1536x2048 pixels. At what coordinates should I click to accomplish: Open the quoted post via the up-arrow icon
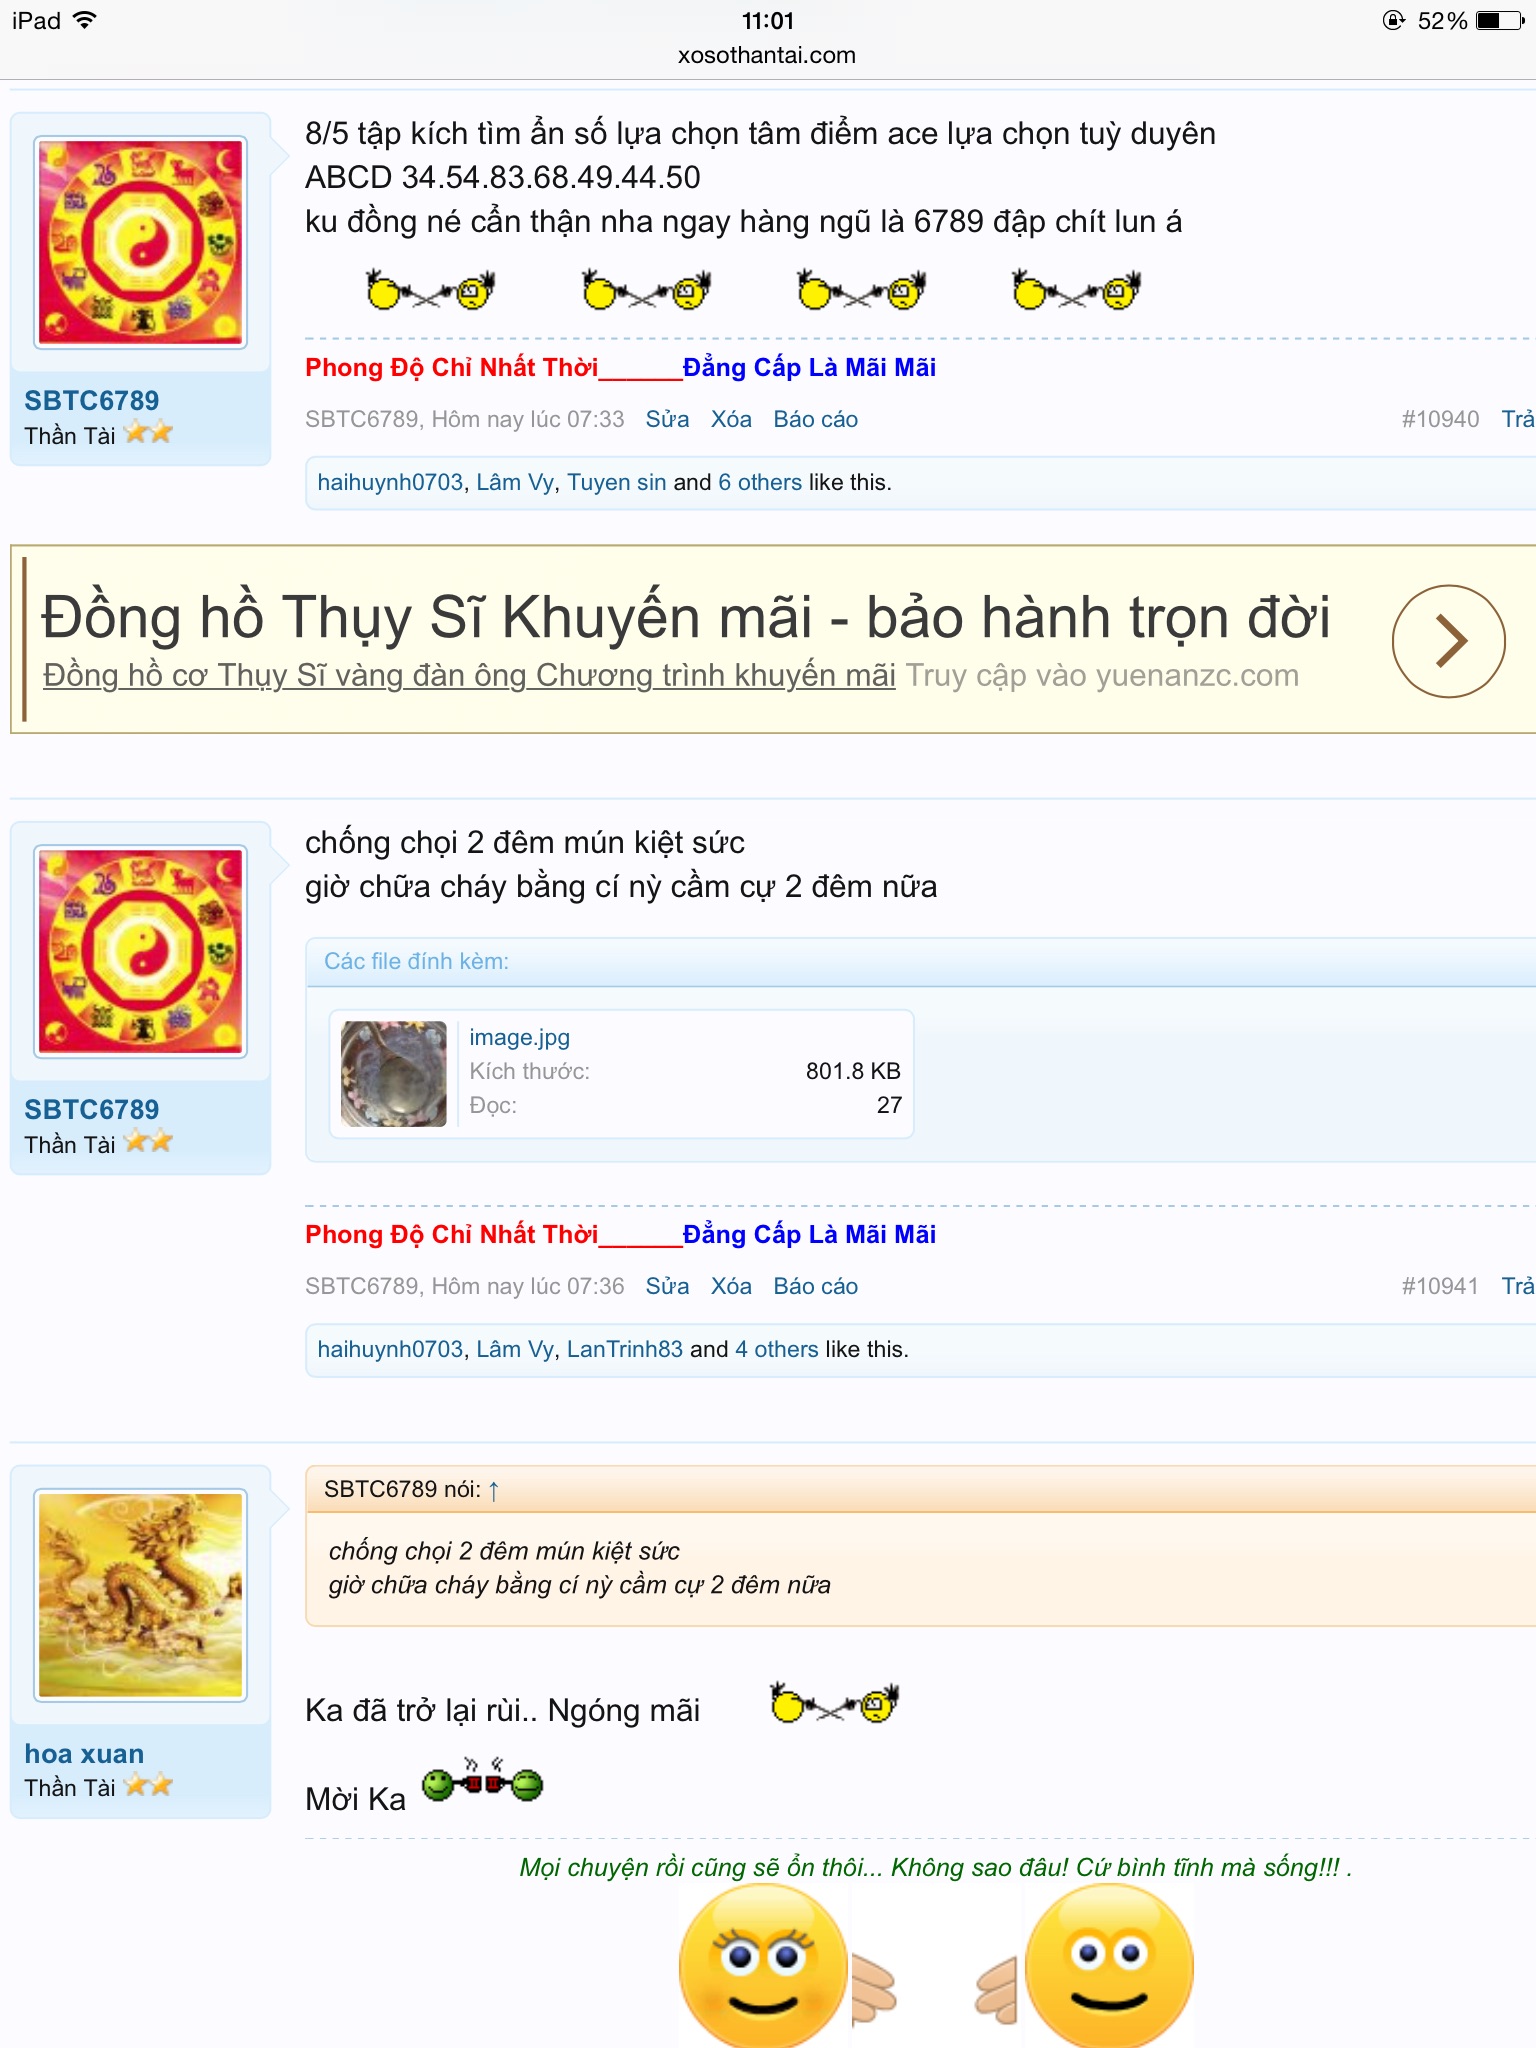[494, 1491]
